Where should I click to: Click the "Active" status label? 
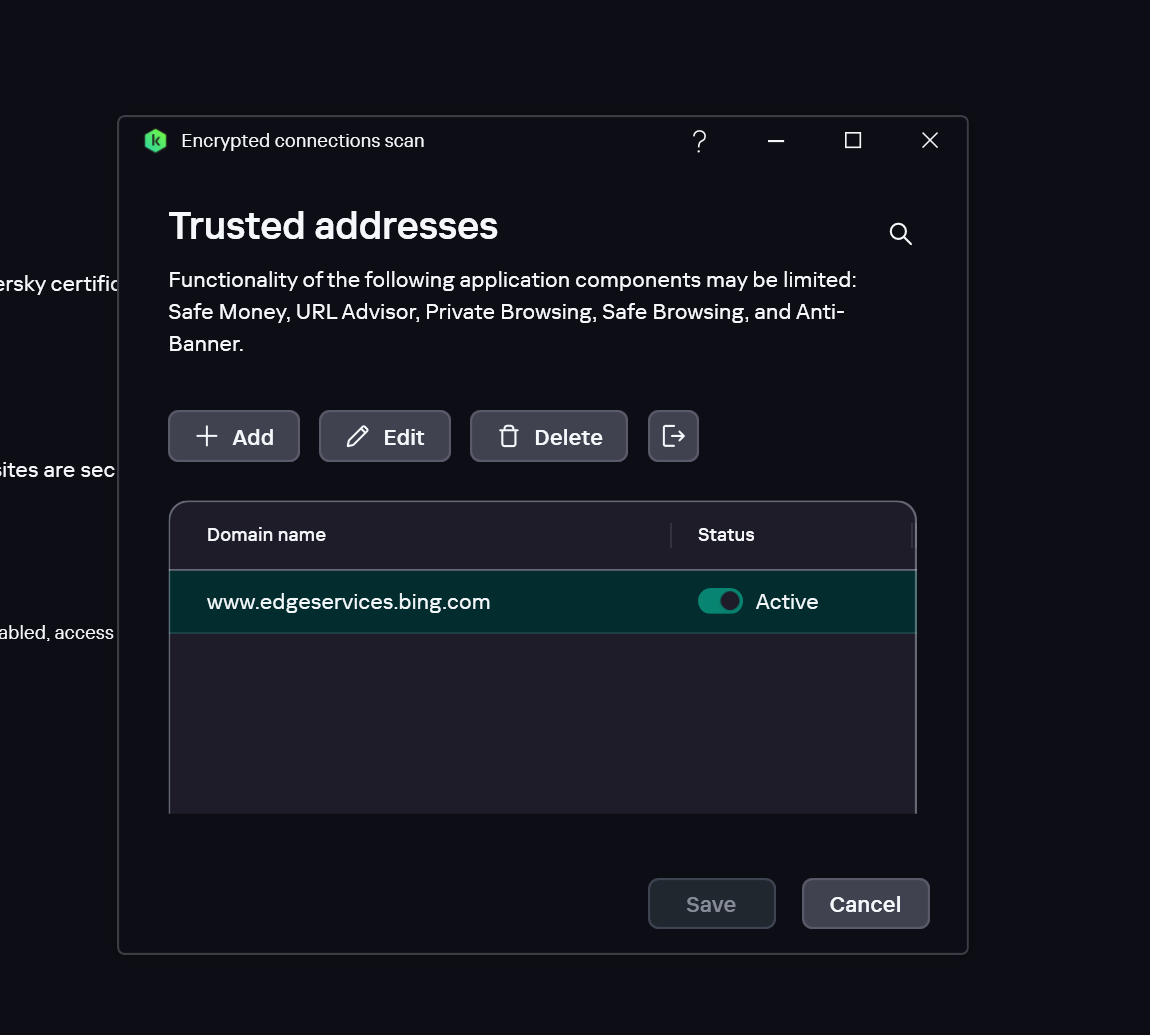[787, 602]
